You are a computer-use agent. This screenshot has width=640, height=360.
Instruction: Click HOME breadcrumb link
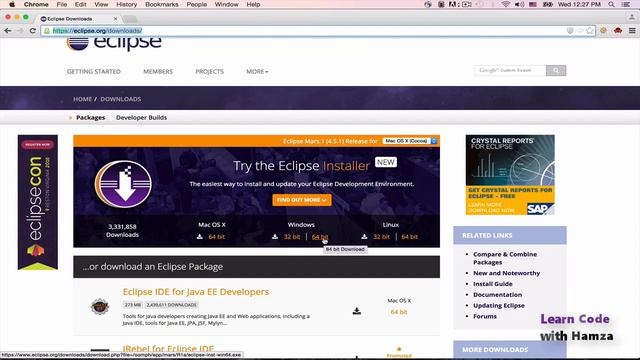tap(82, 99)
